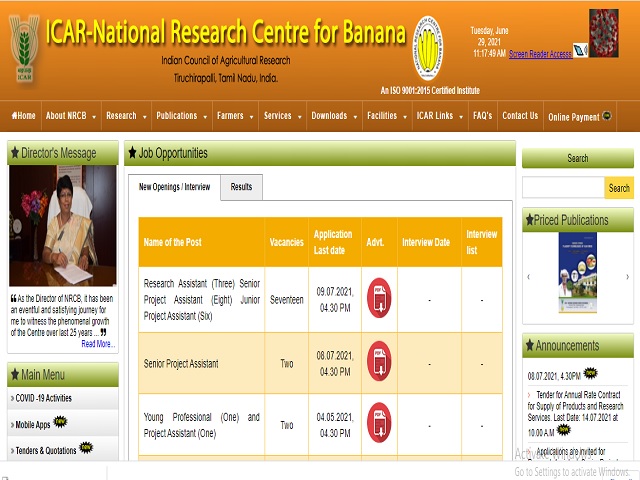Screen dimensions: 640x480
Task: Download PDF advert for Senior Project Assistant
Action: coord(379,361)
